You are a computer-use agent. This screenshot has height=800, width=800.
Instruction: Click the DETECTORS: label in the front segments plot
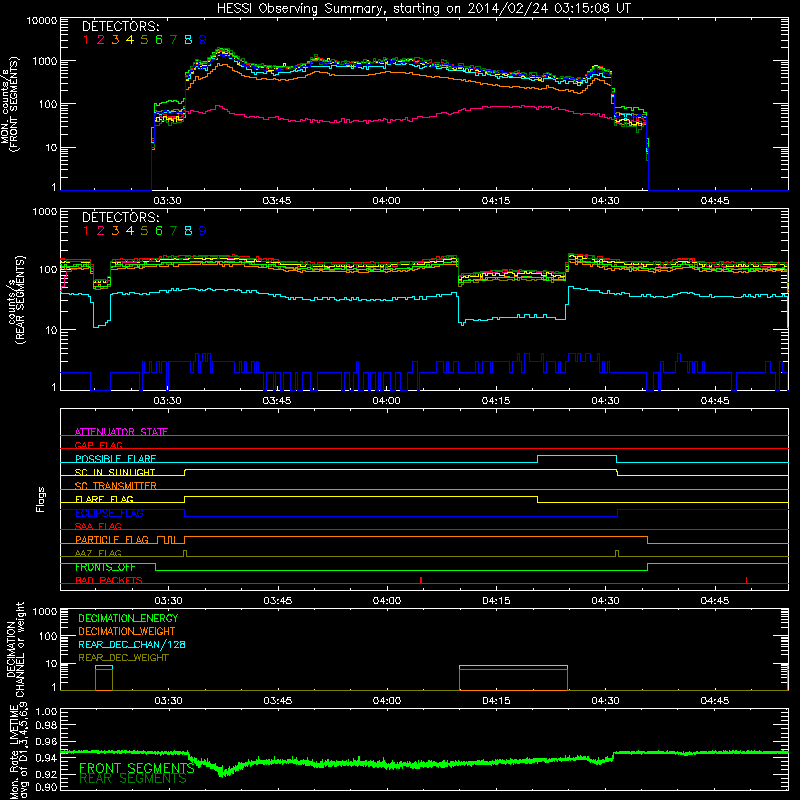pyautogui.click(x=120, y=27)
